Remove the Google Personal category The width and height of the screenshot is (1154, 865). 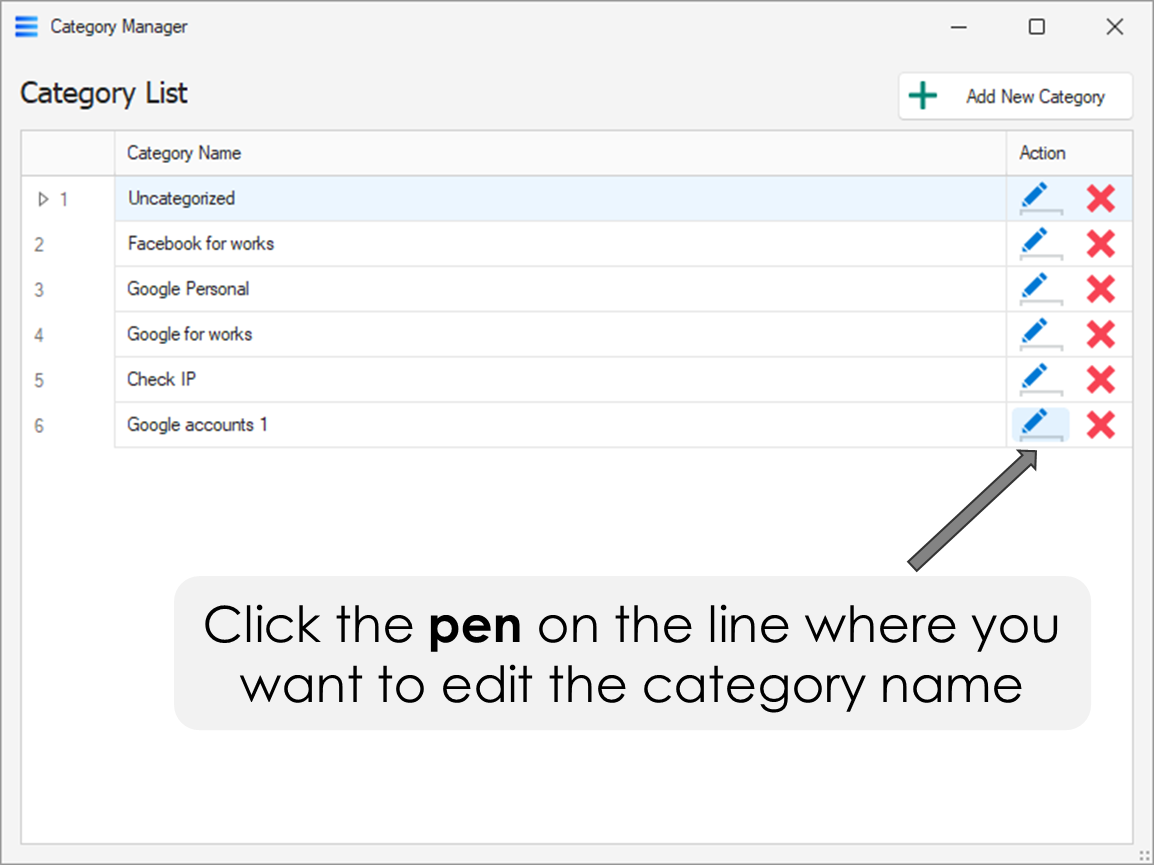[1100, 289]
